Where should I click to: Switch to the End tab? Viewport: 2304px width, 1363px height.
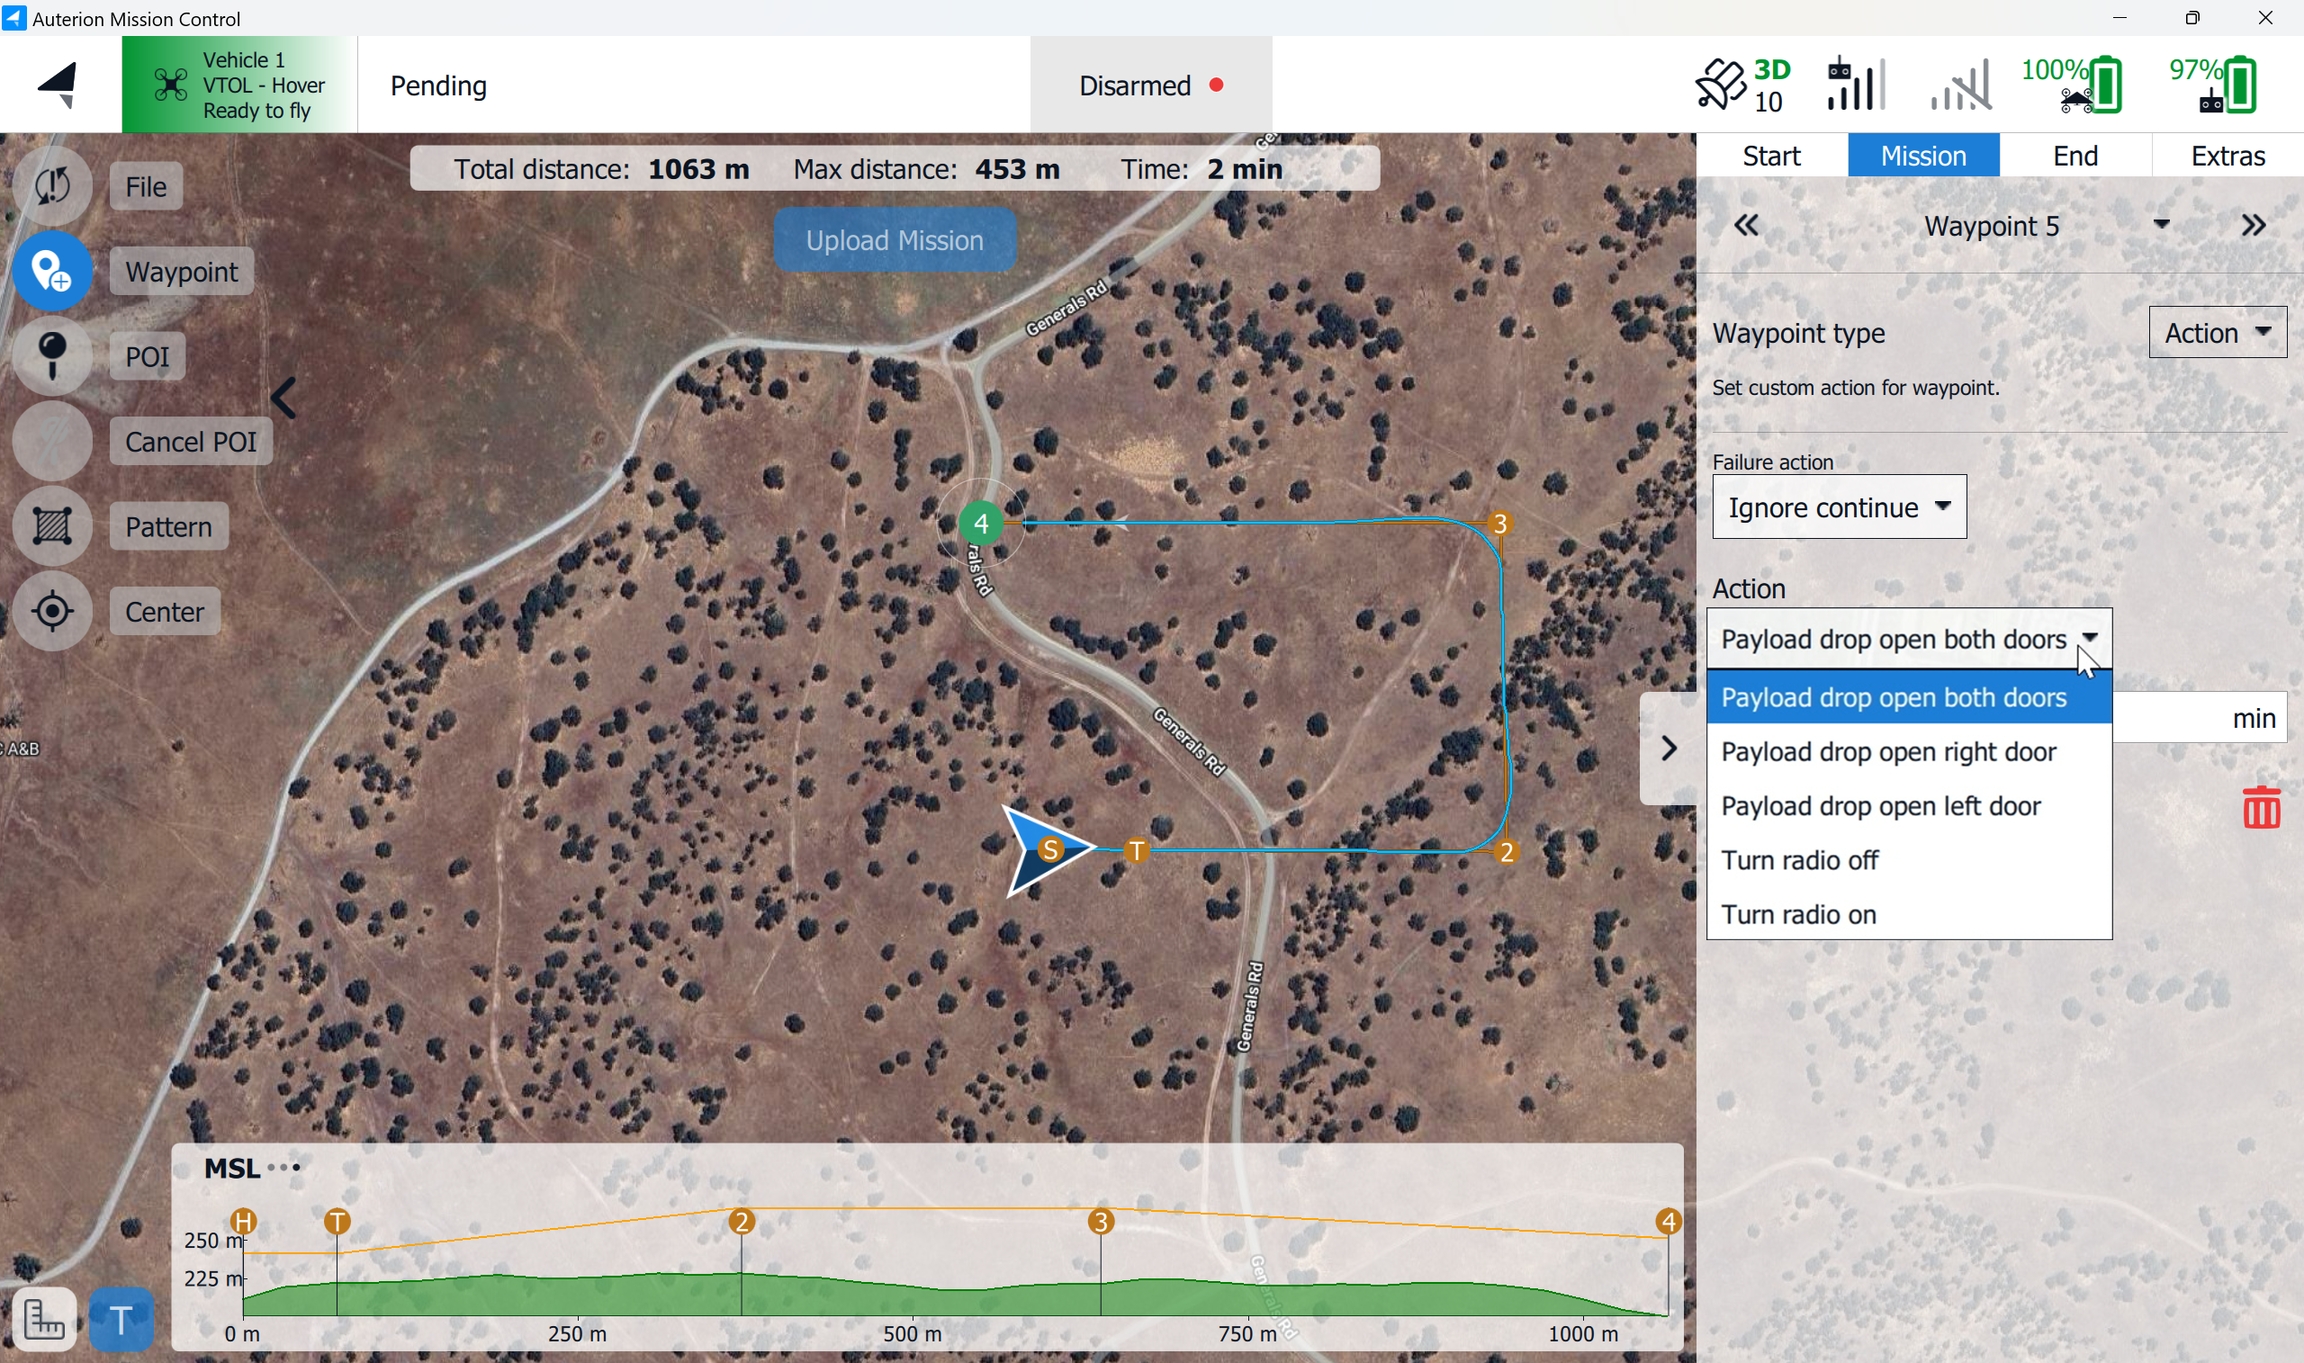click(2074, 156)
